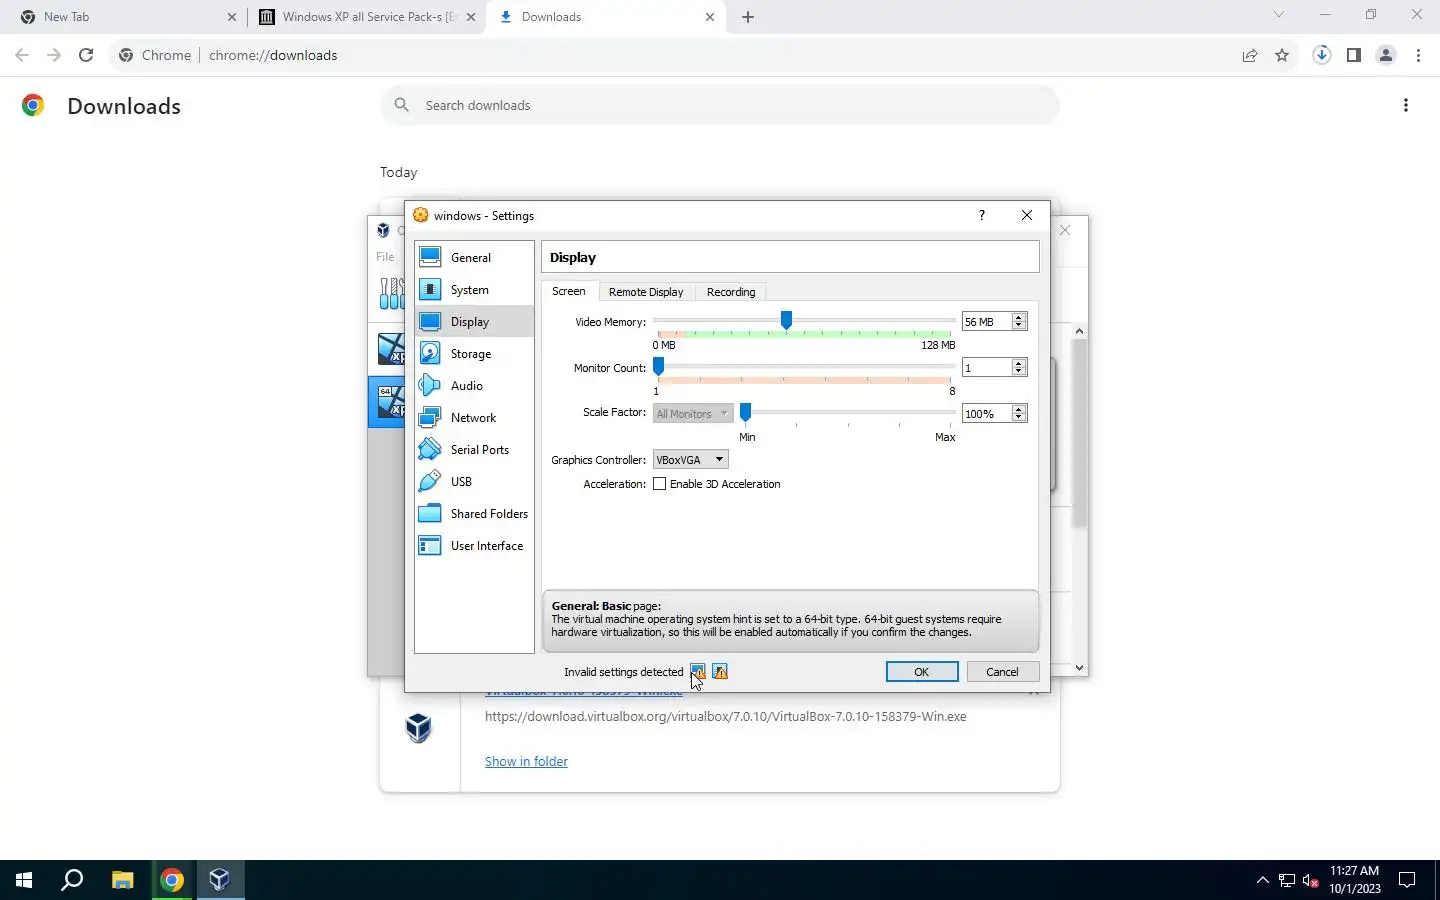Click the Monitor Count slider handle
Screen dimensions: 1440x900
[x=658, y=367]
